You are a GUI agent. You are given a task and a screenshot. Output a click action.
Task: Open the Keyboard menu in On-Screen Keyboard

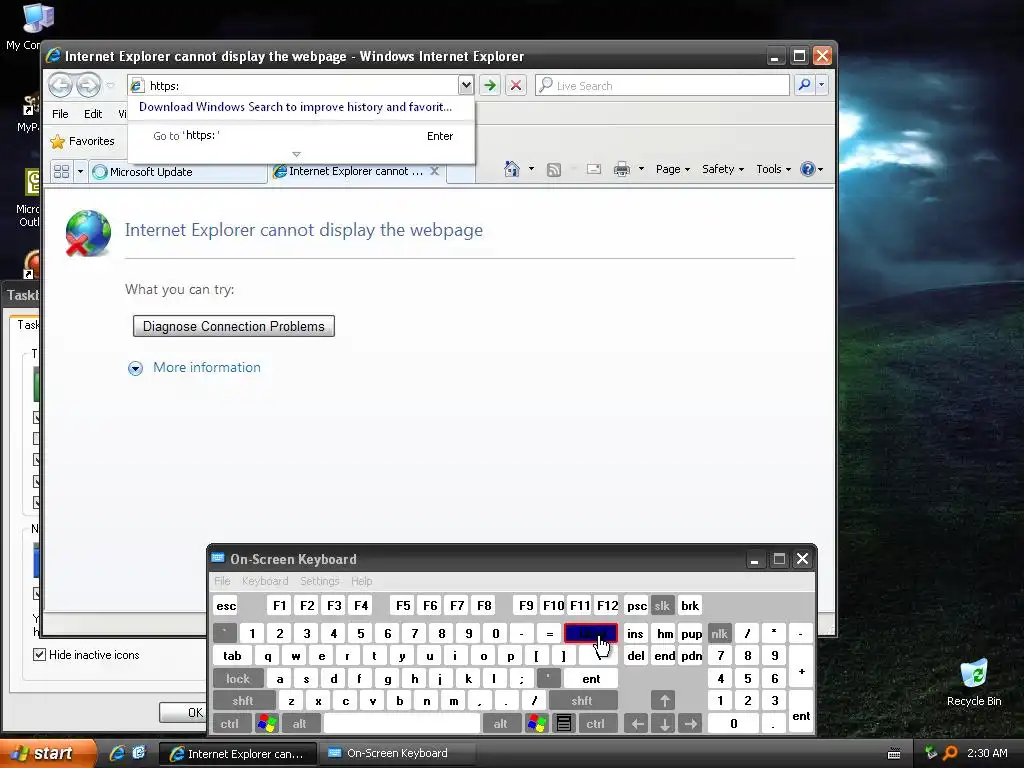coord(264,581)
